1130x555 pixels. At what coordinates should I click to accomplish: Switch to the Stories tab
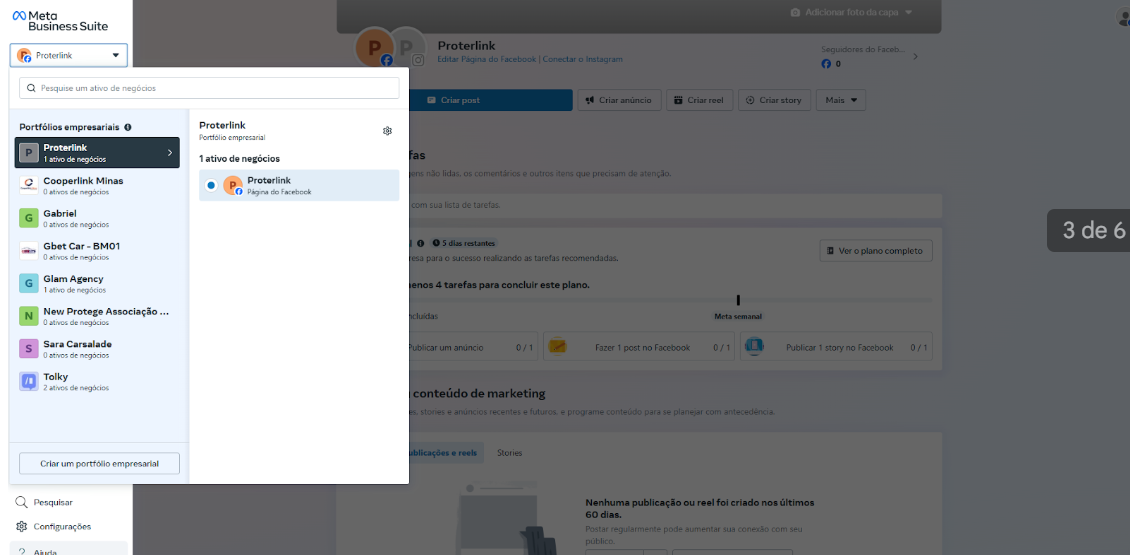click(x=510, y=453)
